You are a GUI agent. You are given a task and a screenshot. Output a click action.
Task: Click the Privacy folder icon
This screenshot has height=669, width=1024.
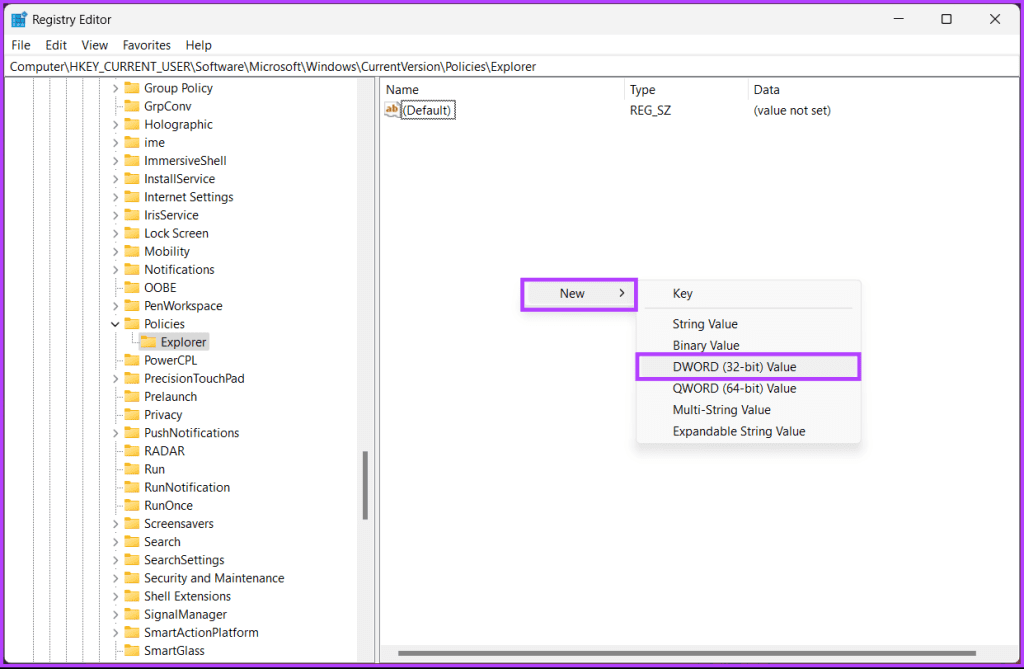click(x=134, y=414)
